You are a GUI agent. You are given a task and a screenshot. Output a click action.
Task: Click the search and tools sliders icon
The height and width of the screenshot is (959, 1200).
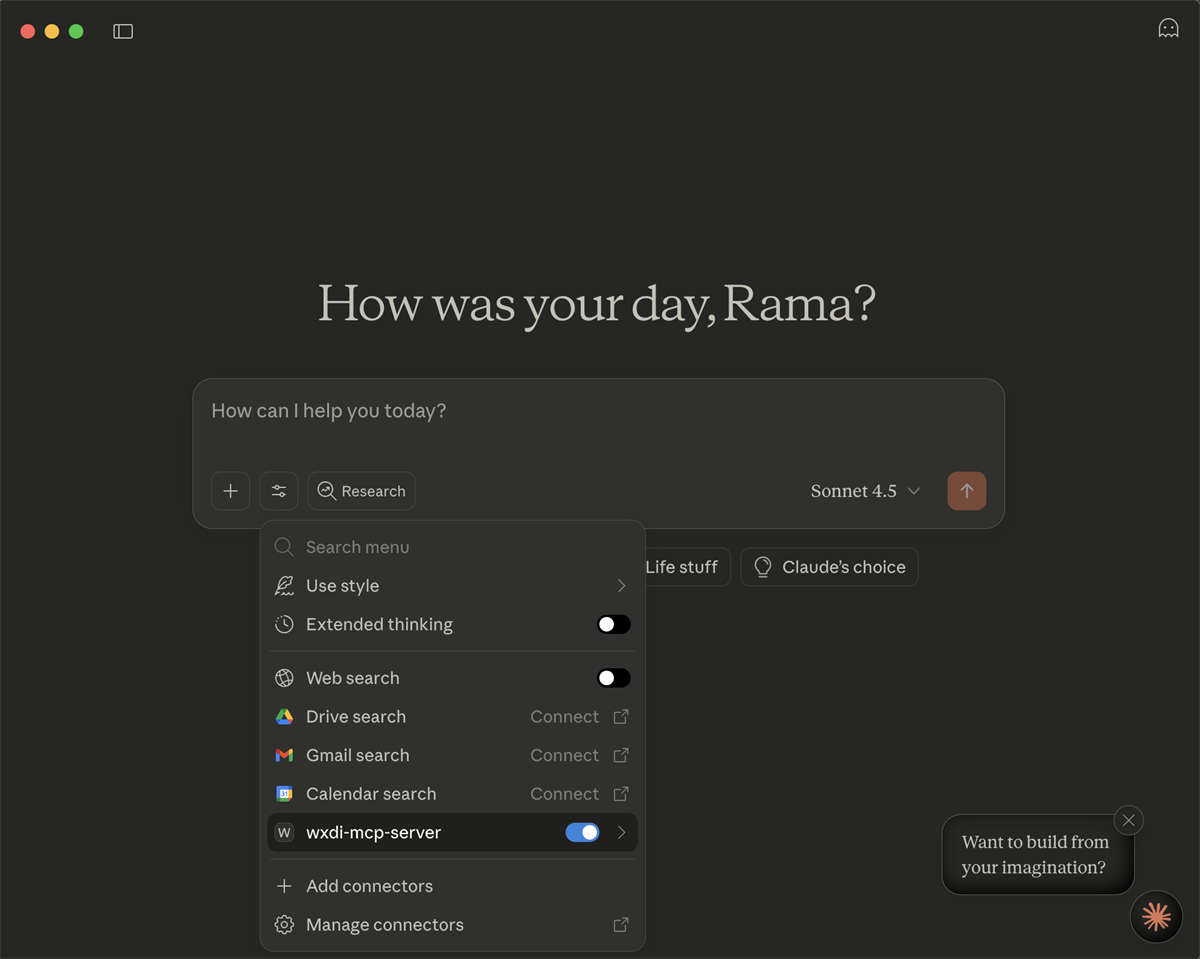[279, 491]
